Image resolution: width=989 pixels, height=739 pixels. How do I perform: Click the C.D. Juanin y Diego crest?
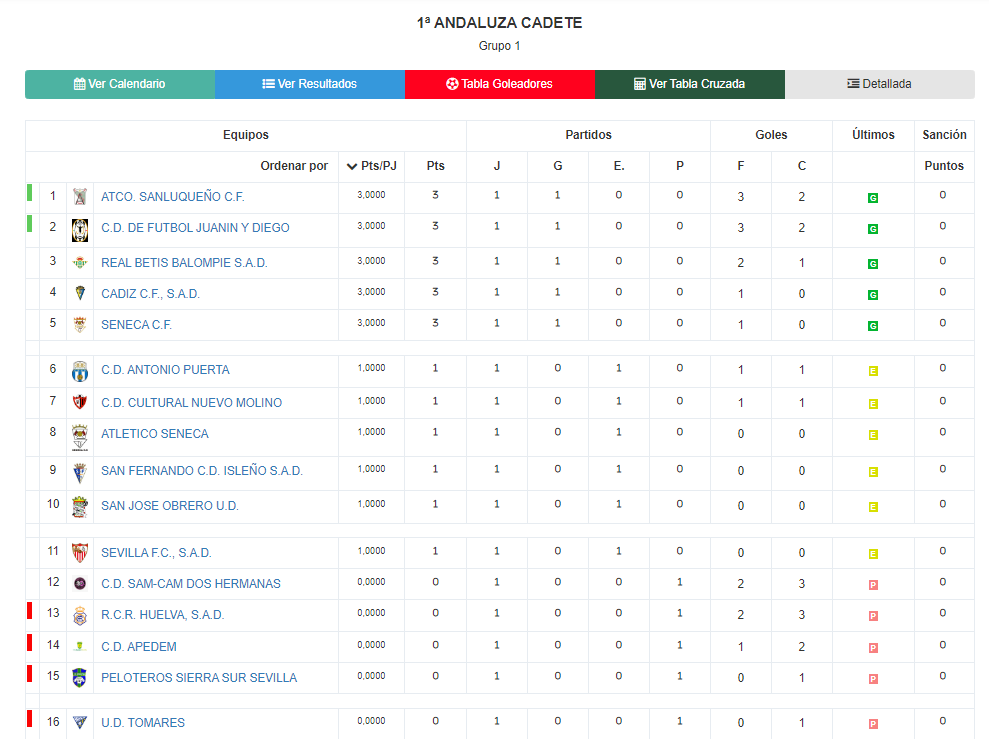point(80,231)
